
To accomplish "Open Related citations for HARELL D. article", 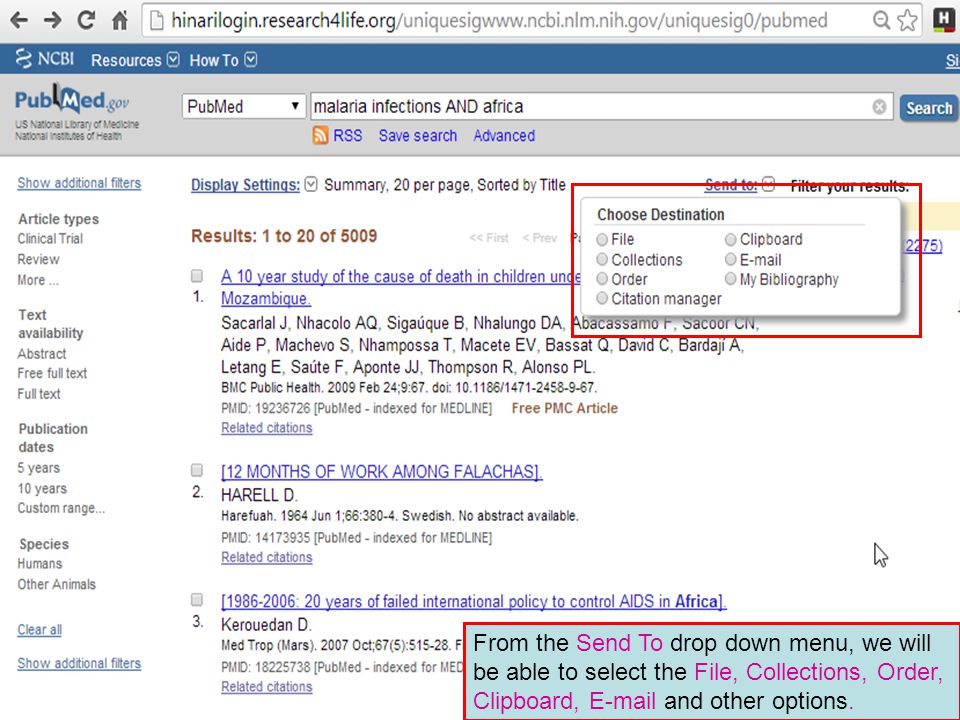I will coord(267,558).
